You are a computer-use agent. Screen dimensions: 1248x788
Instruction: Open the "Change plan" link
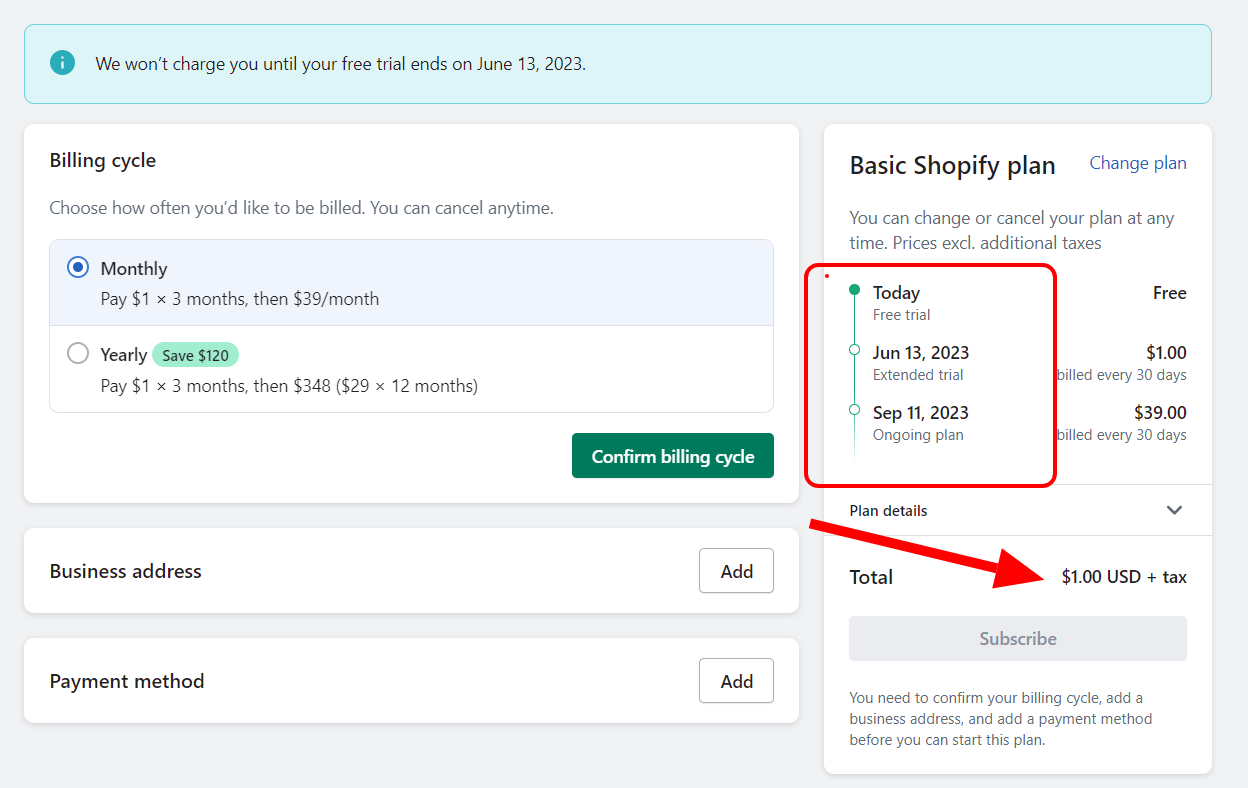[1137, 163]
